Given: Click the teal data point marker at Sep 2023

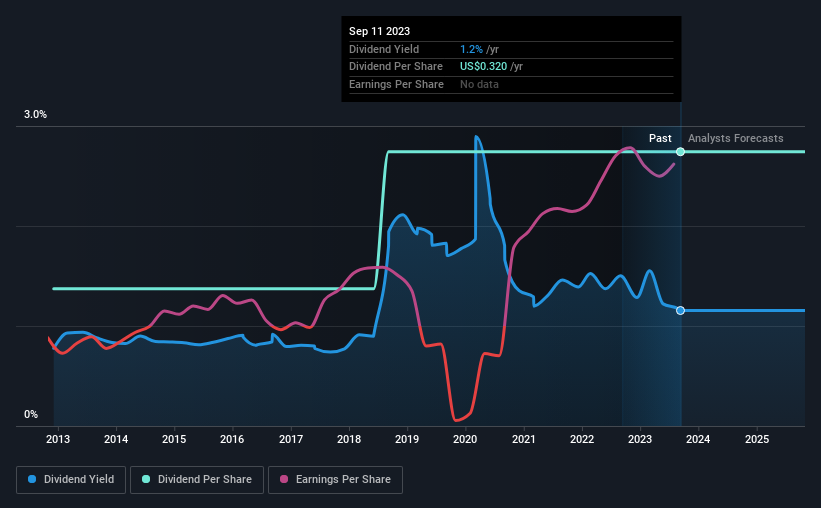Looking at the screenshot, I should click(x=680, y=152).
